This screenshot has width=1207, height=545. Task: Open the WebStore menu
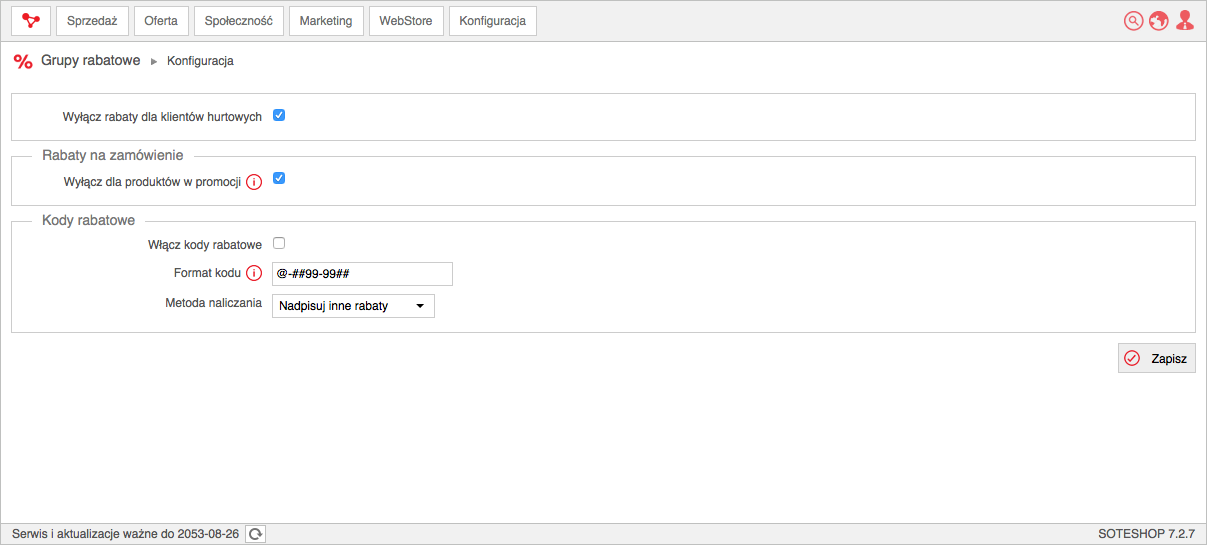tap(406, 21)
